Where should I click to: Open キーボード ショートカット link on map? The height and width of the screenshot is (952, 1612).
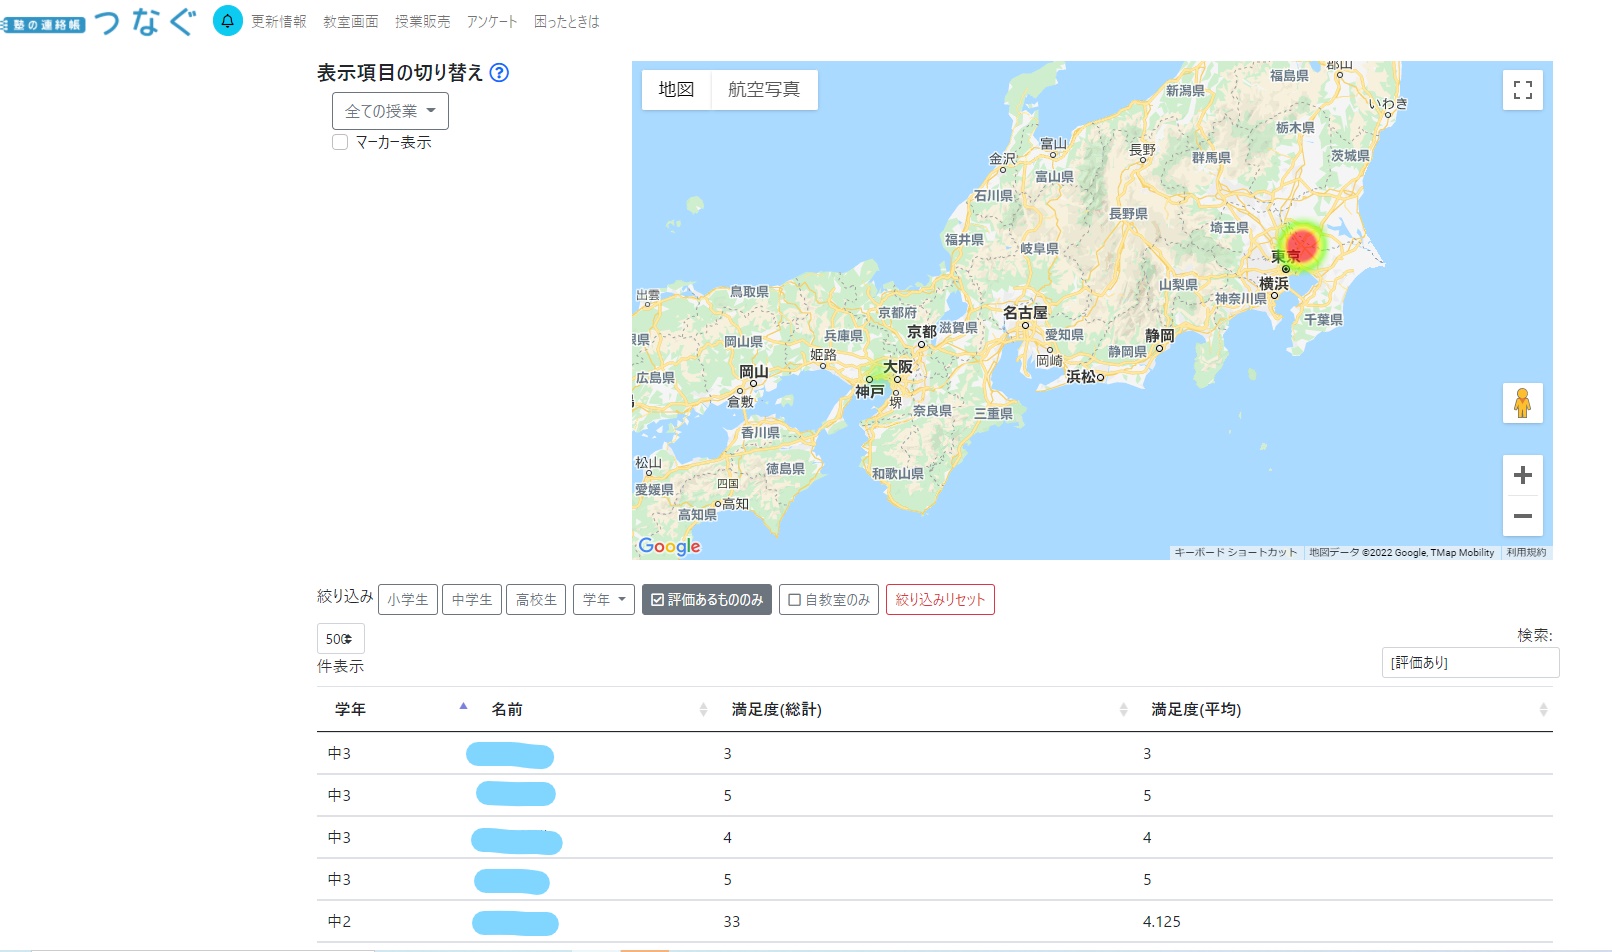click(1236, 553)
